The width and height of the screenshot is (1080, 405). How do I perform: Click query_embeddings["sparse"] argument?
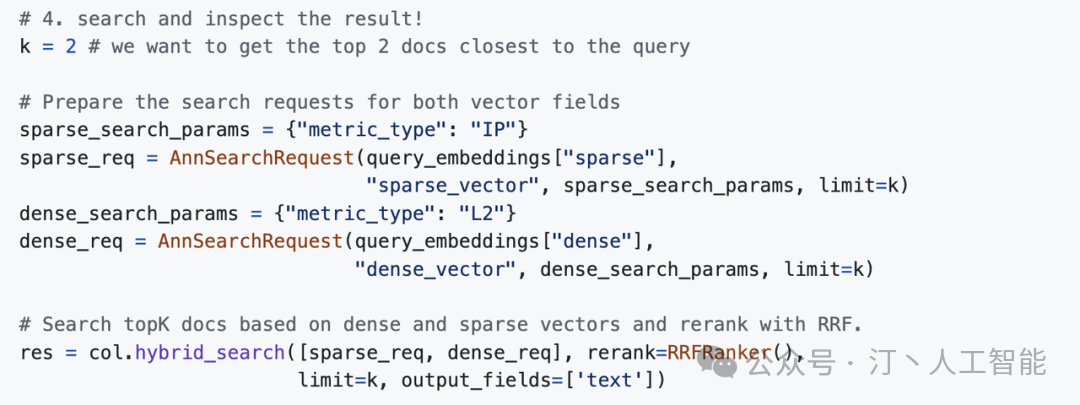pyautogui.click(x=517, y=158)
